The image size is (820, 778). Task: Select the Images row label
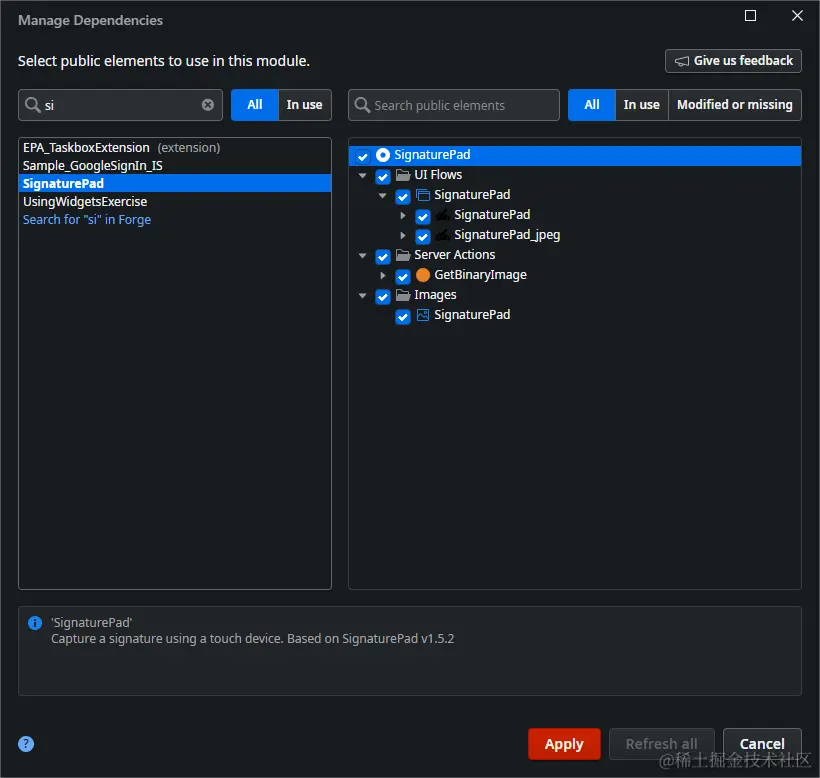click(x=435, y=295)
